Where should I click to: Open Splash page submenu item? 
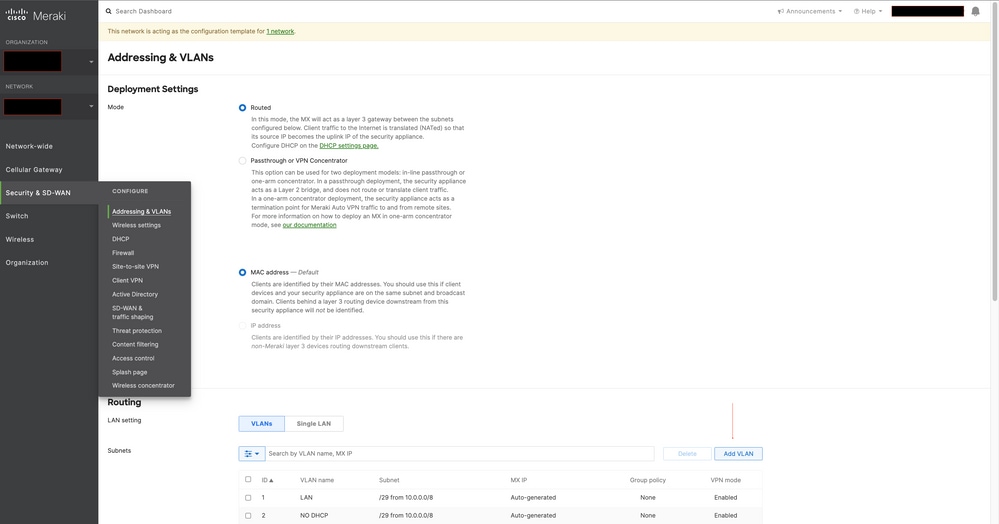tap(129, 372)
